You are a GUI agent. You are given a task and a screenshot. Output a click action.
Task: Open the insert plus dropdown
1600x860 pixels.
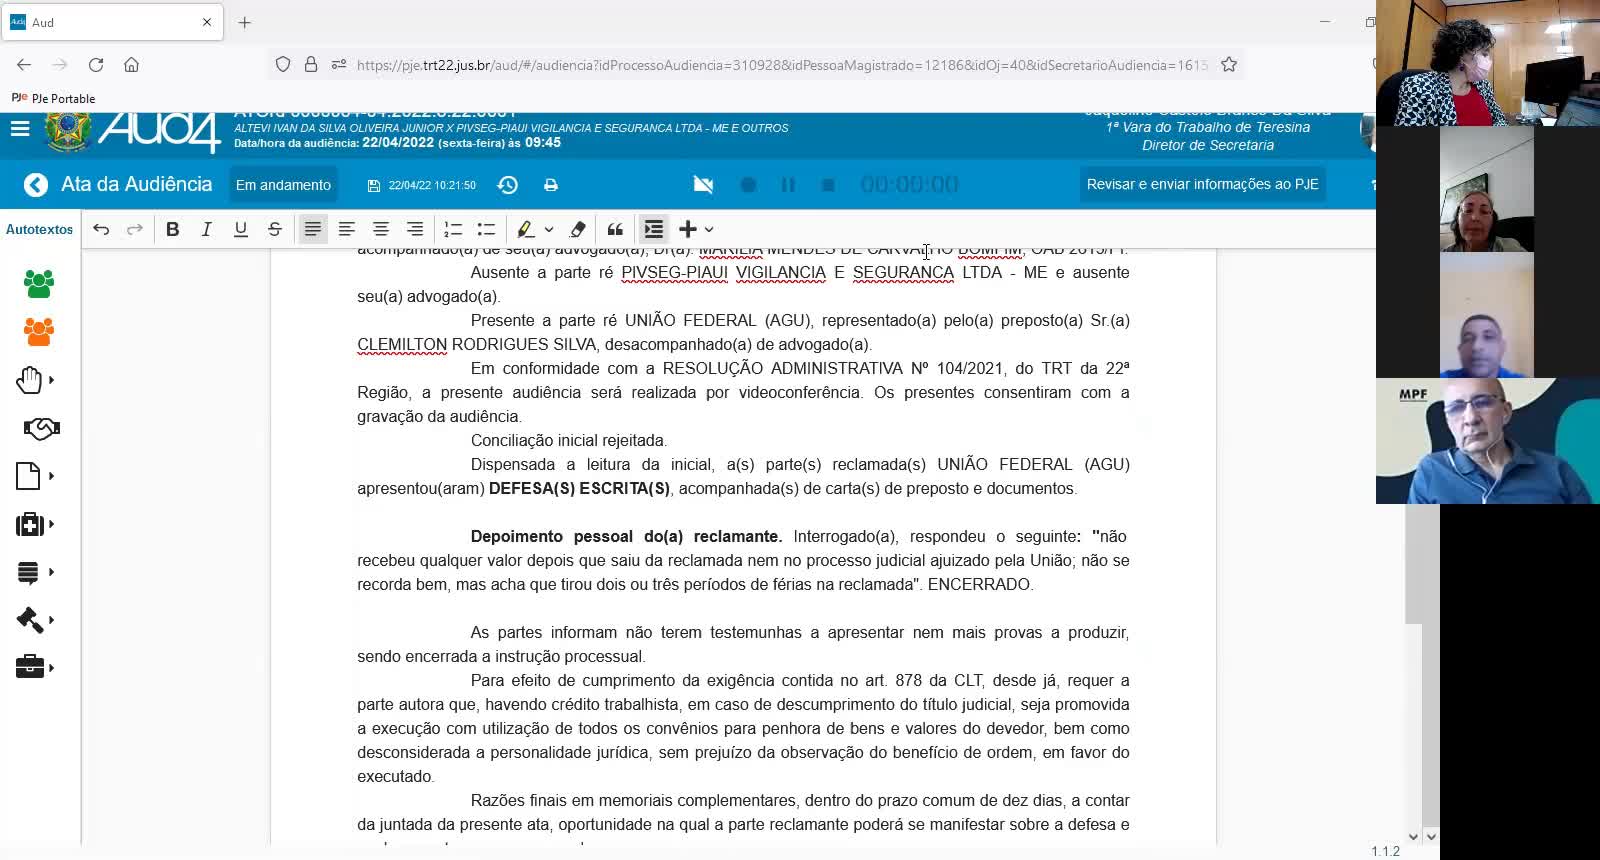pos(696,230)
